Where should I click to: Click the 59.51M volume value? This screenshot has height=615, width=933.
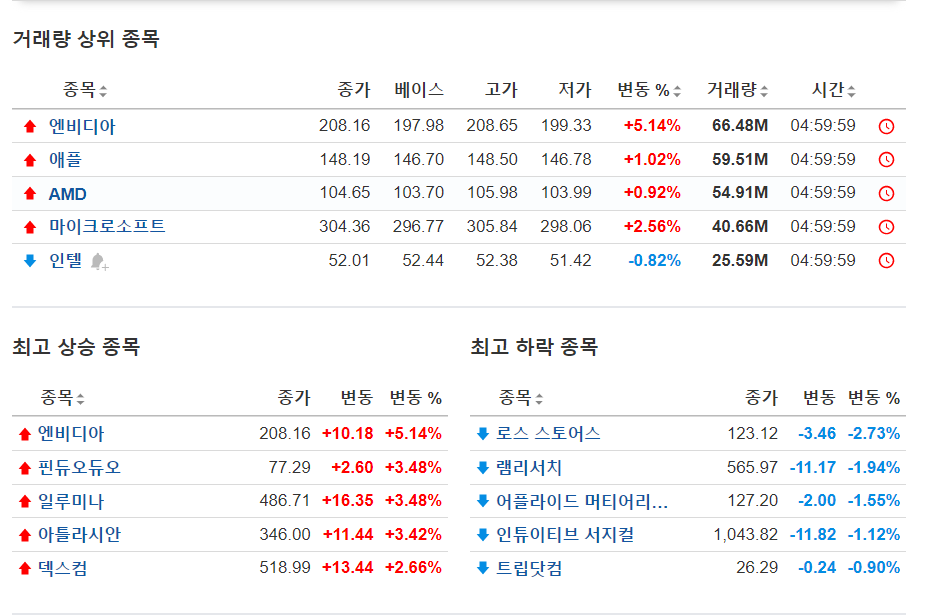pos(740,159)
